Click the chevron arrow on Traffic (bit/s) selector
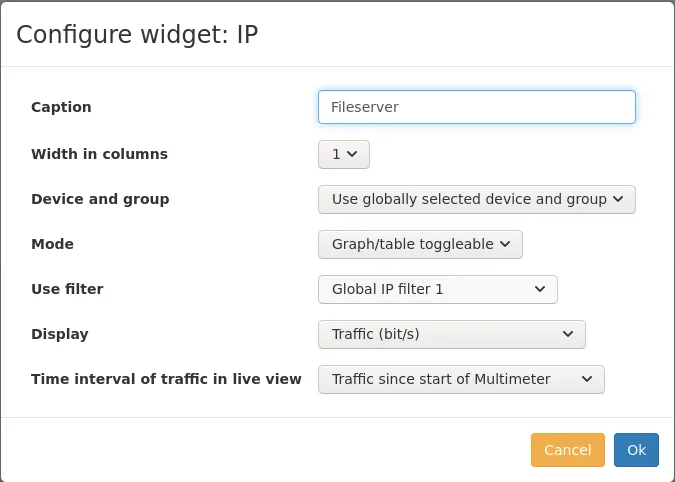 (x=568, y=334)
